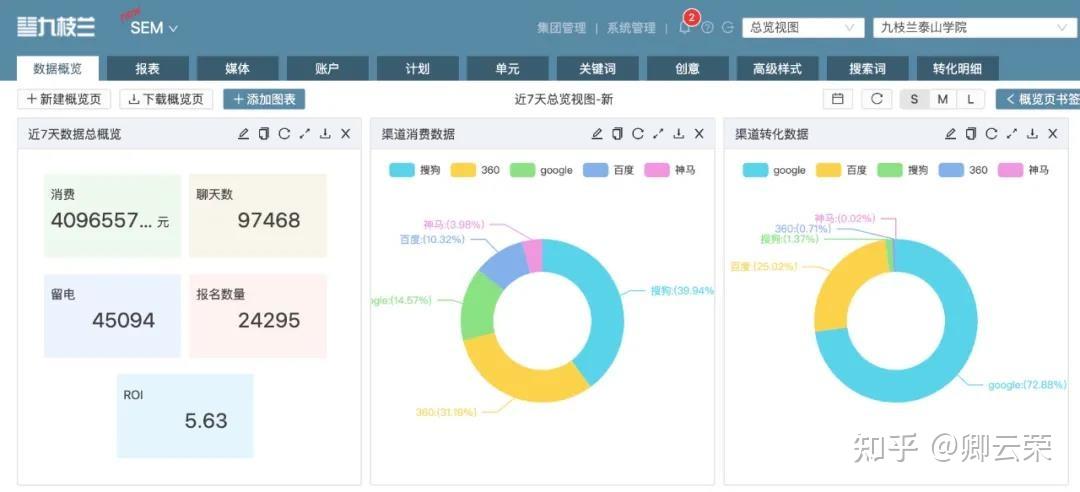The image size is (1080, 492).
Task: Switch to the L size toggle
Action: point(970,99)
